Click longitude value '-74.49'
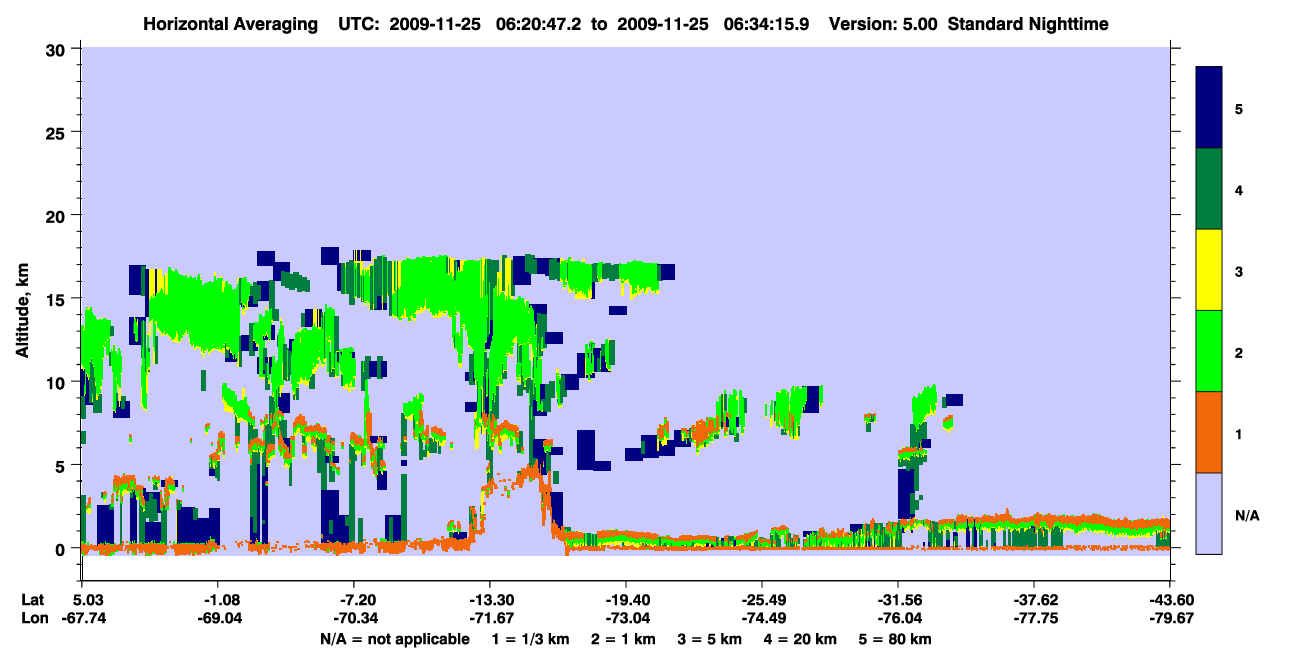Image resolution: width=1300 pixels, height=667 pixels. [762, 618]
